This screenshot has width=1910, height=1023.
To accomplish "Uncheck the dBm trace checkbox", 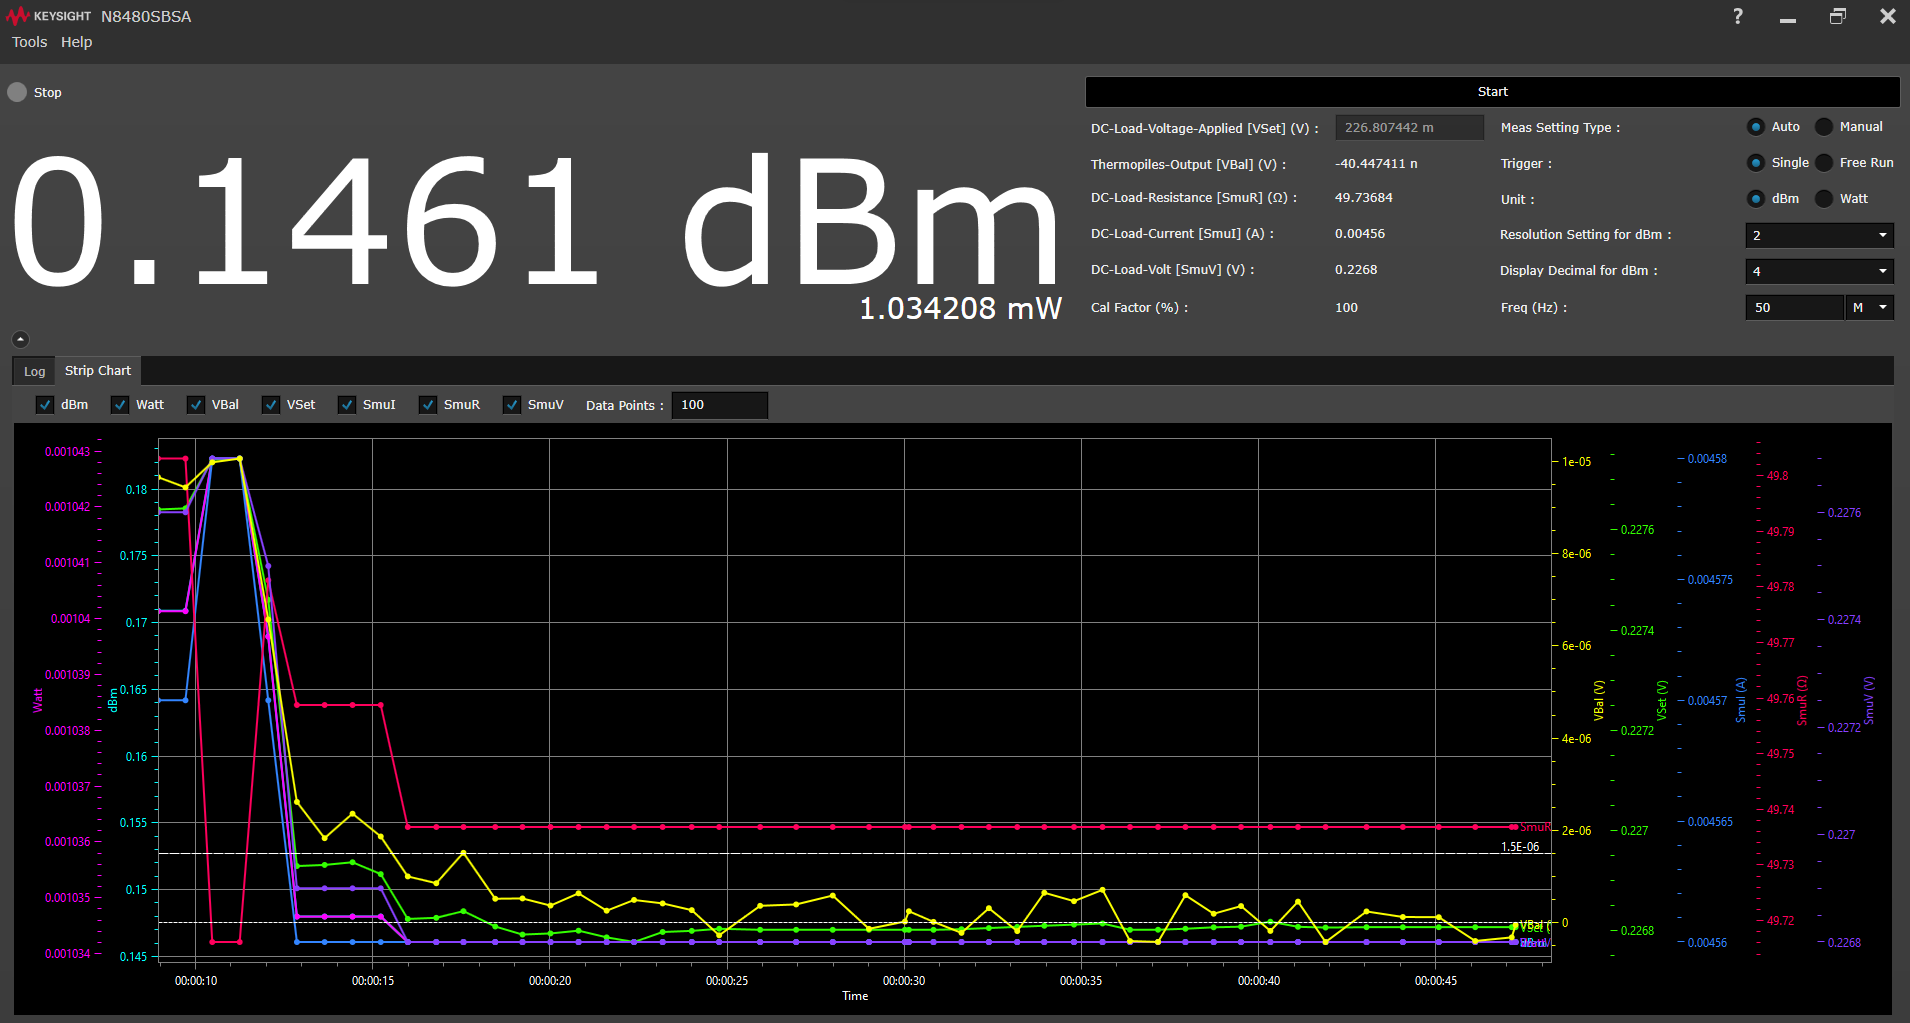I will click(45, 405).
